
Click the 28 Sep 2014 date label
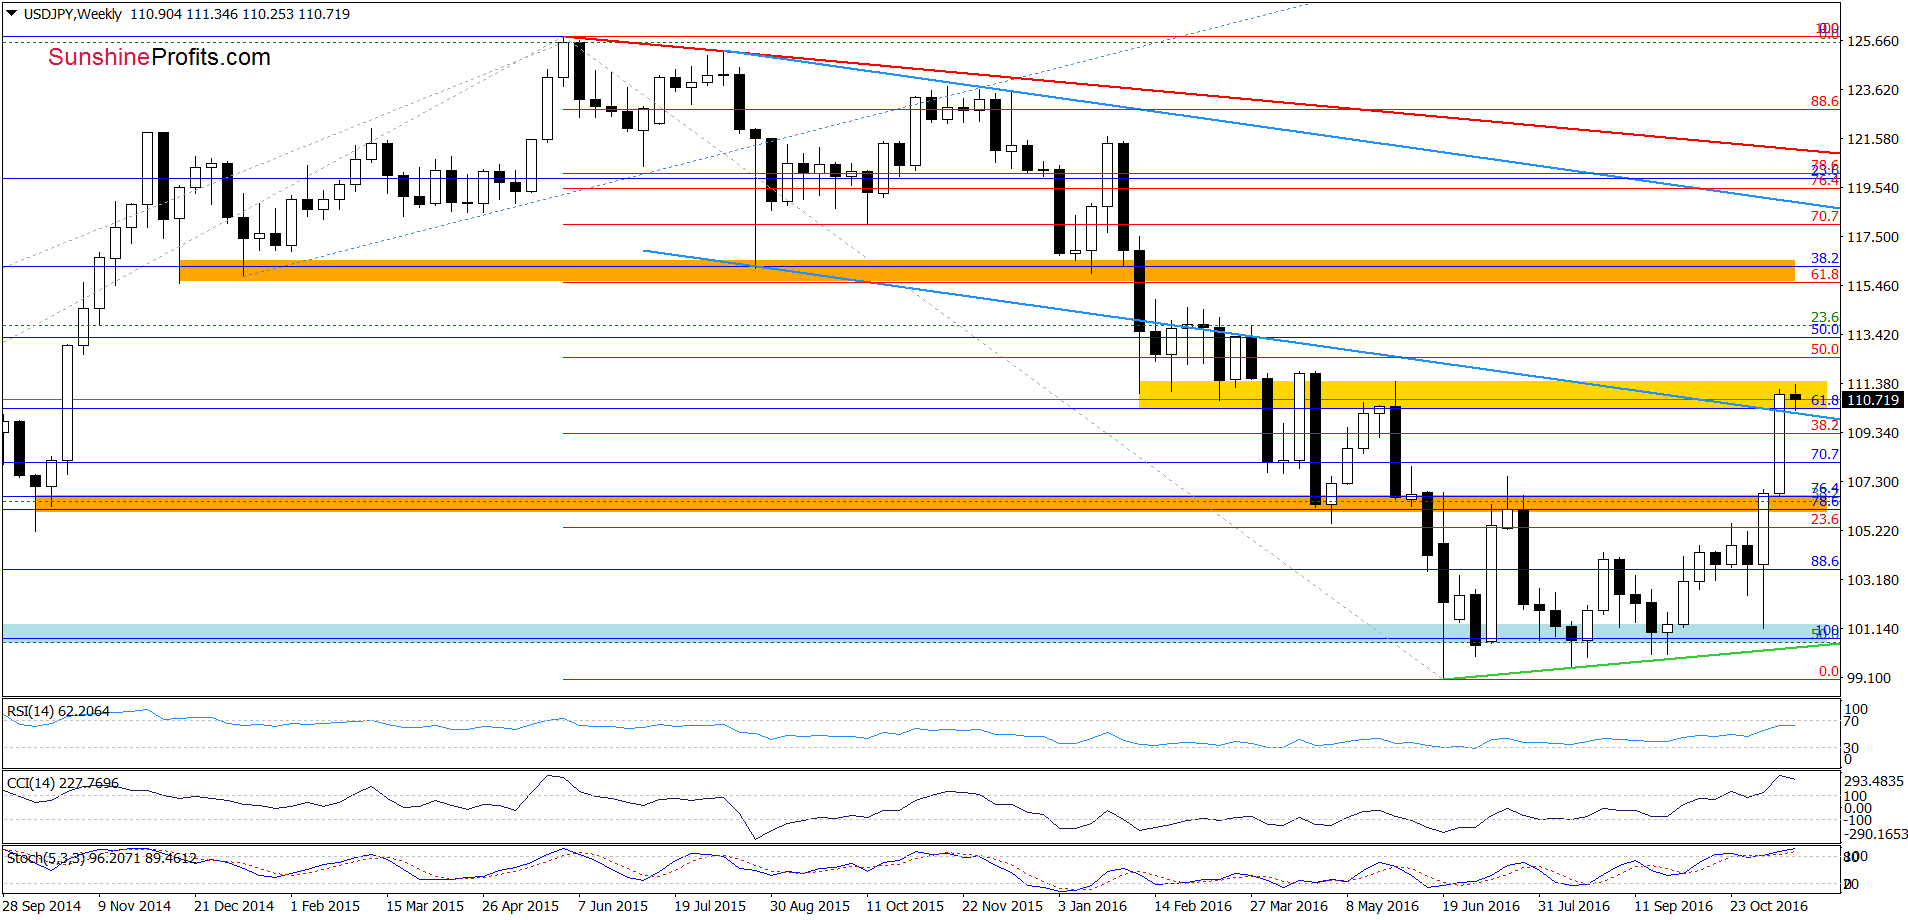(42, 906)
